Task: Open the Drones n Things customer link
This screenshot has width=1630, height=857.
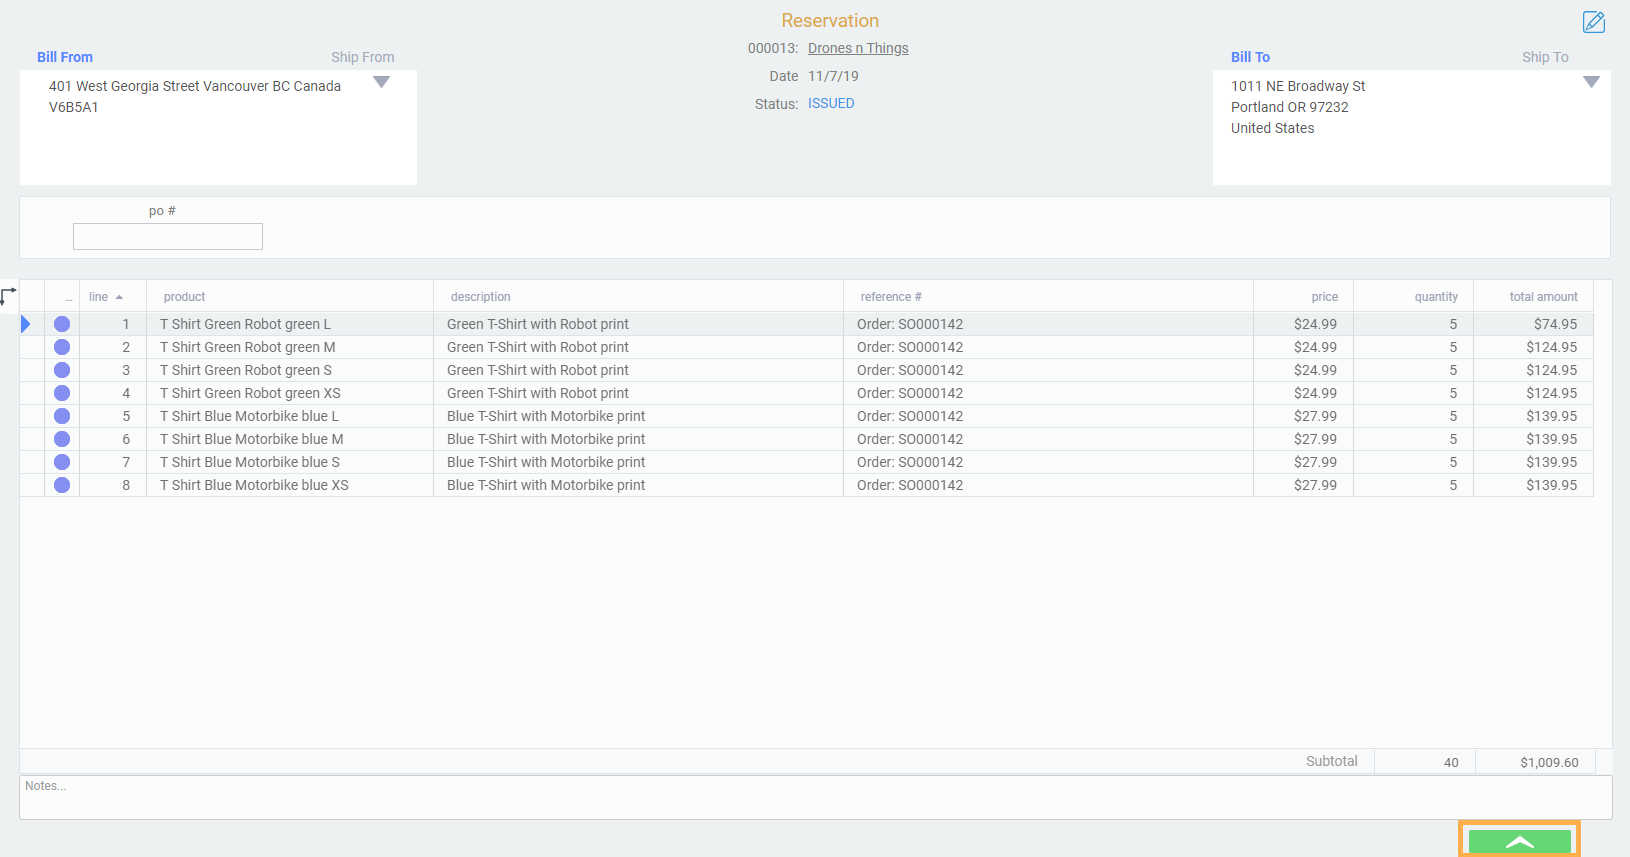Action: pyautogui.click(x=858, y=48)
